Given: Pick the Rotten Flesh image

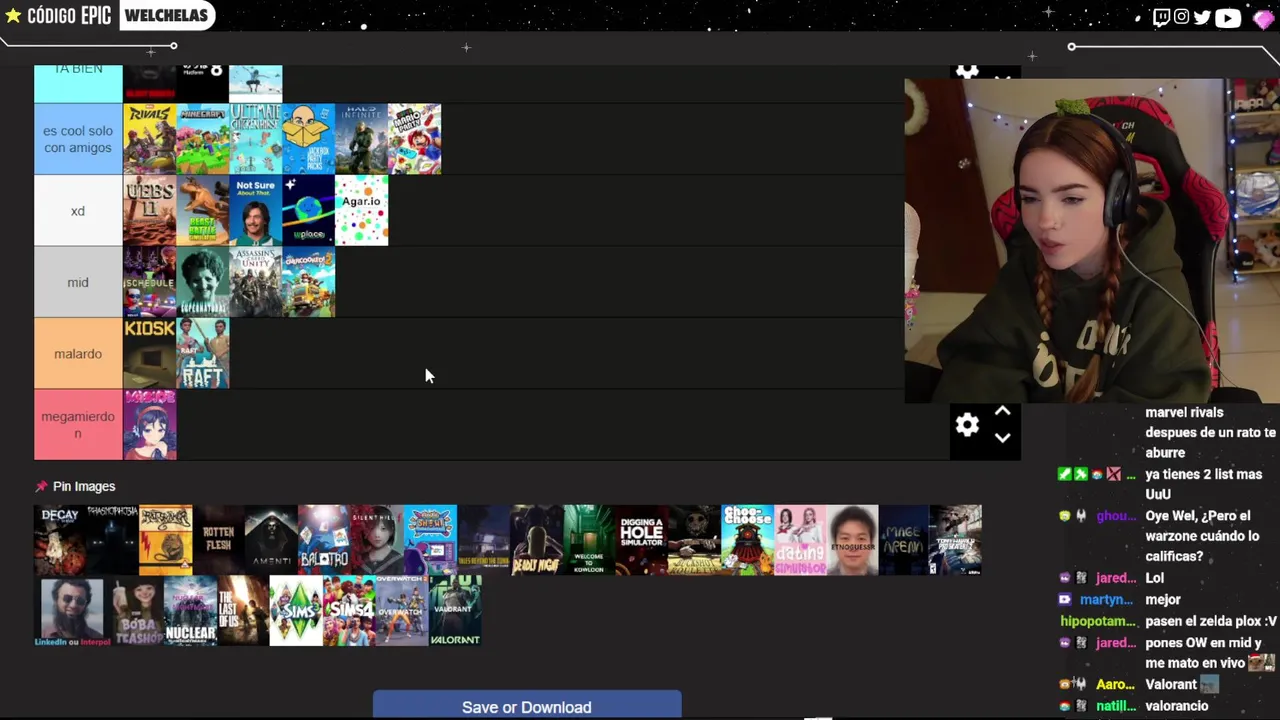Looking at the screenshot, I should pos(219,540).
